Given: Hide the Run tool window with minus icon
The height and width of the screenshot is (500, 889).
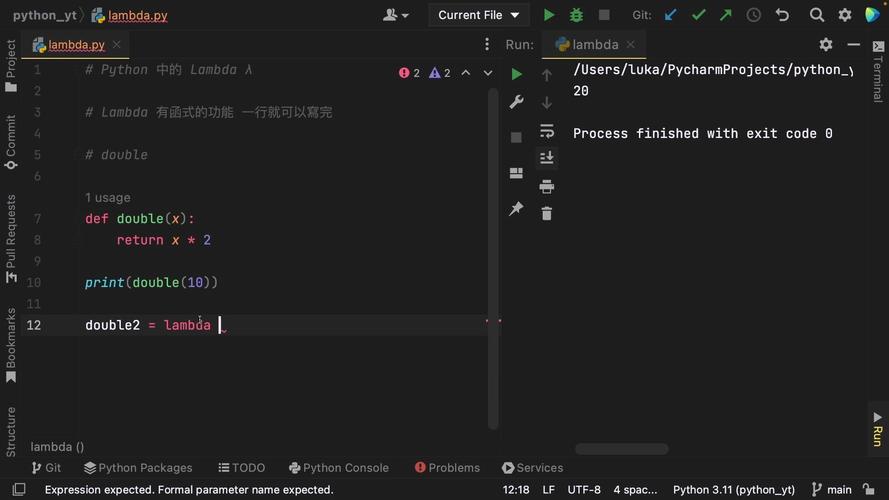Looking at the screenshot, I should pos(853,44).
